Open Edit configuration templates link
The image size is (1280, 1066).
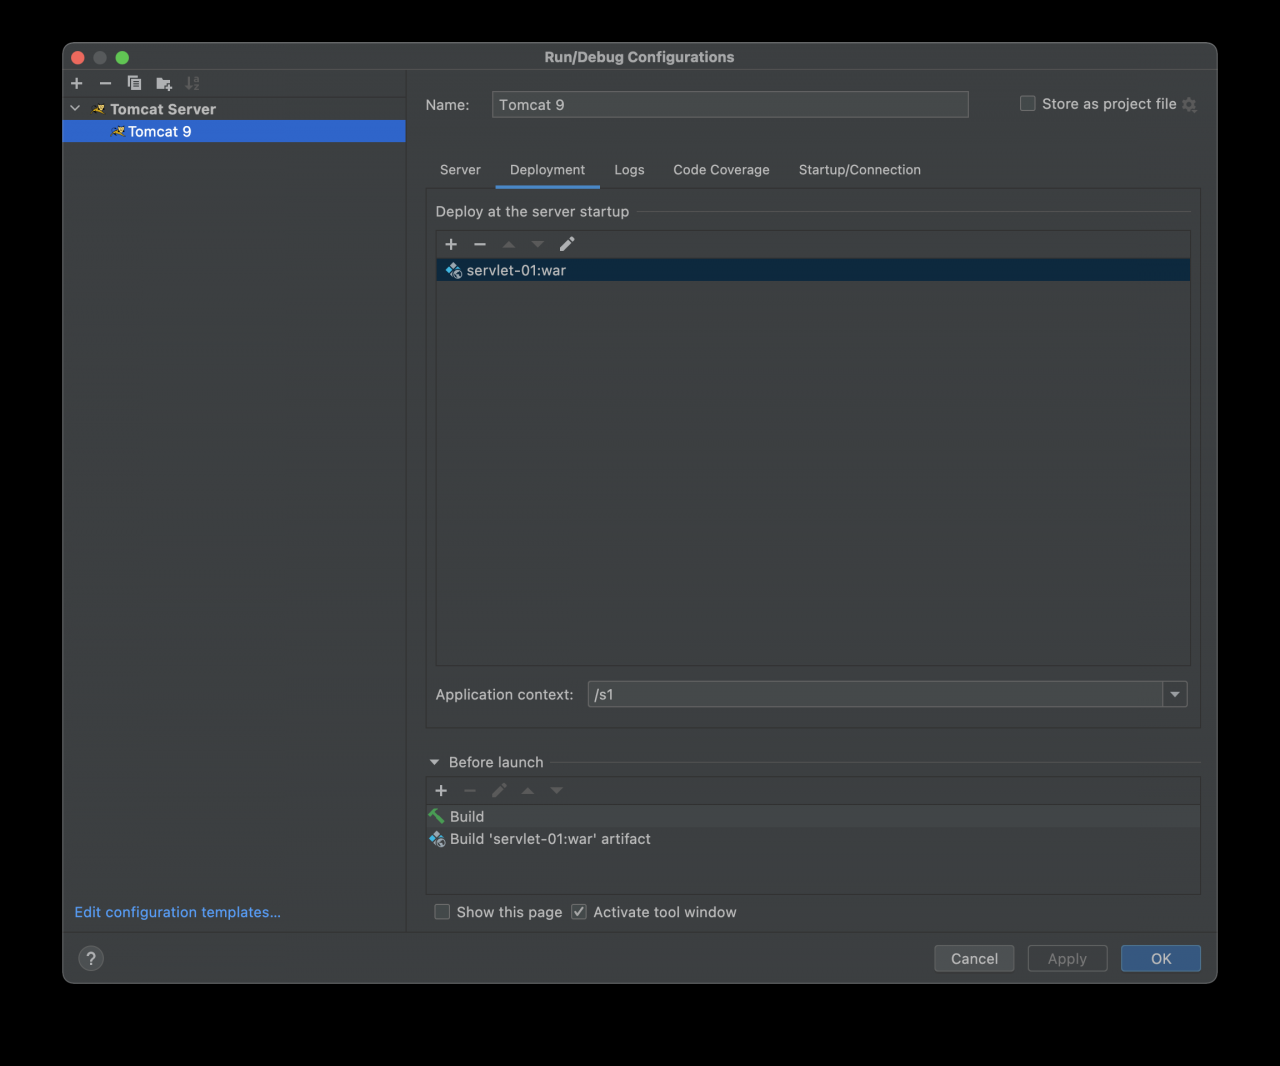[x=177, y=912]
